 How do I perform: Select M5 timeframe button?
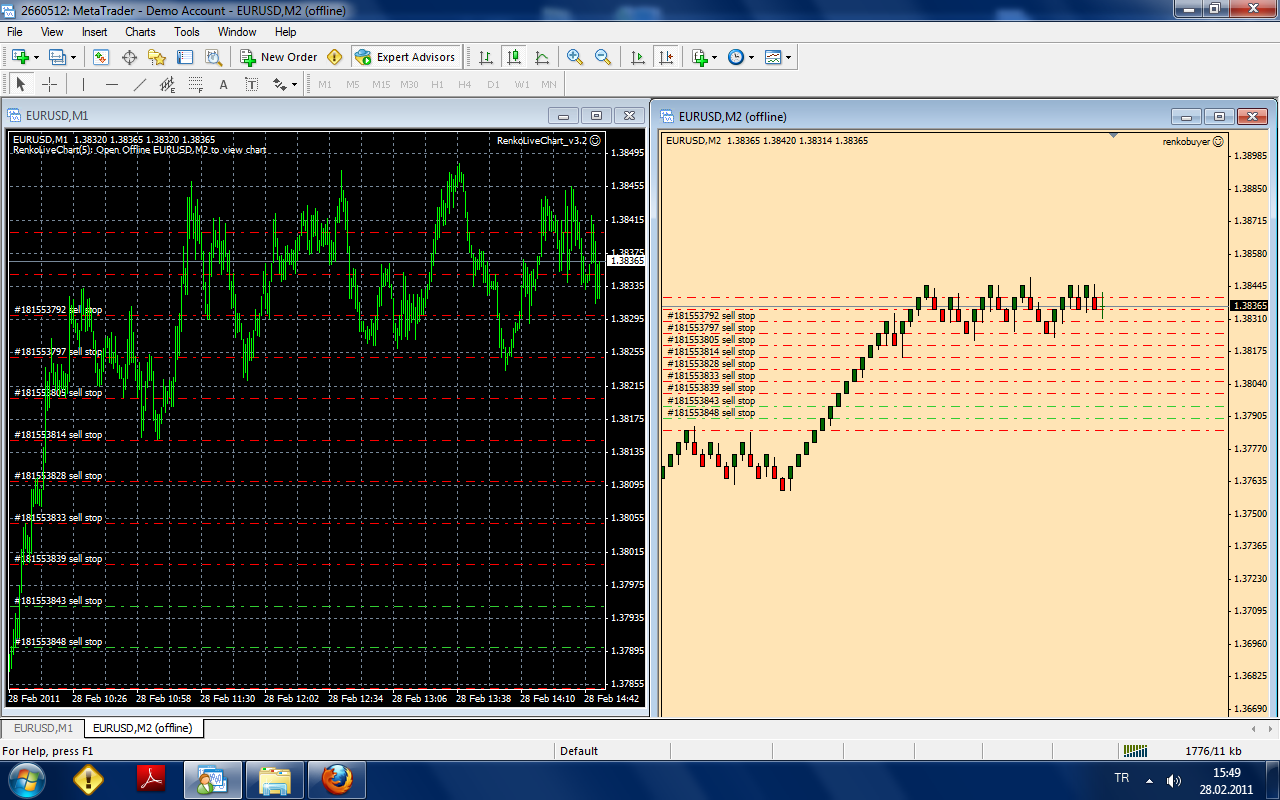pos(353,85)
